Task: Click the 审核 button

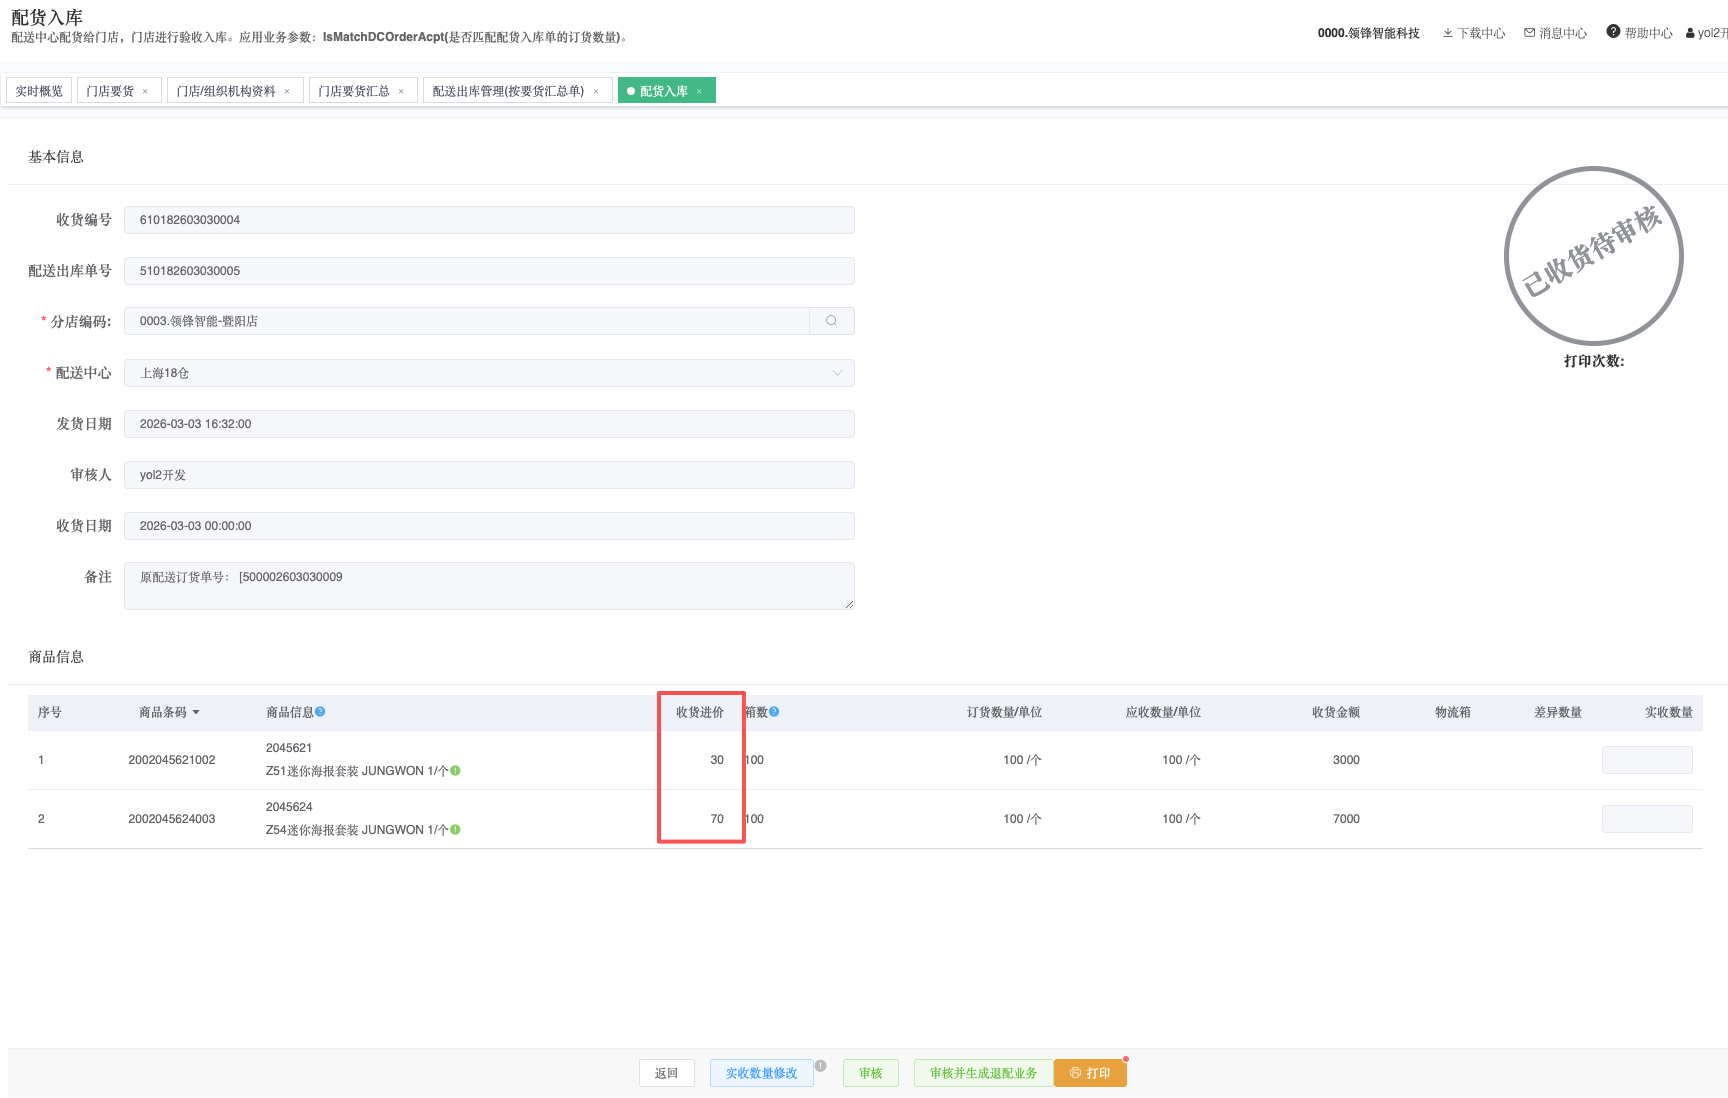Action: point(871,1073)
